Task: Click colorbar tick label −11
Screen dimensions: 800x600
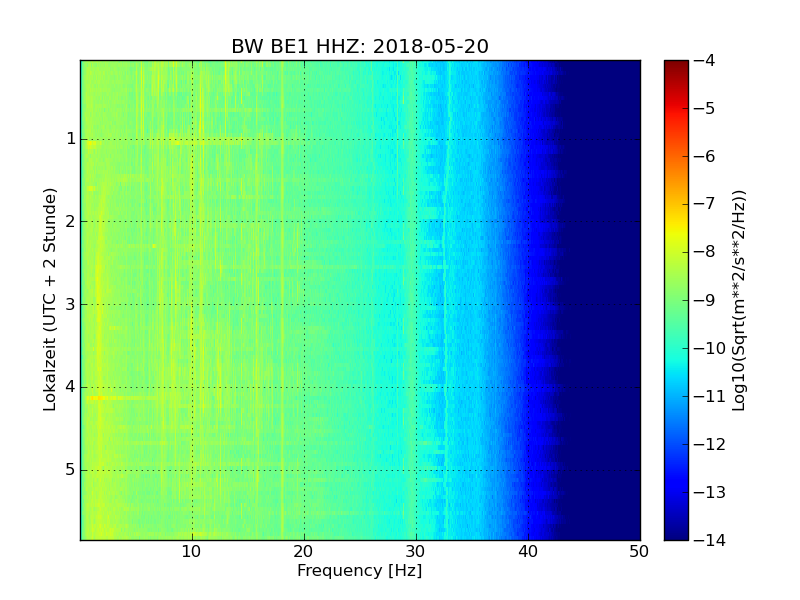Action: click(710, 396)
